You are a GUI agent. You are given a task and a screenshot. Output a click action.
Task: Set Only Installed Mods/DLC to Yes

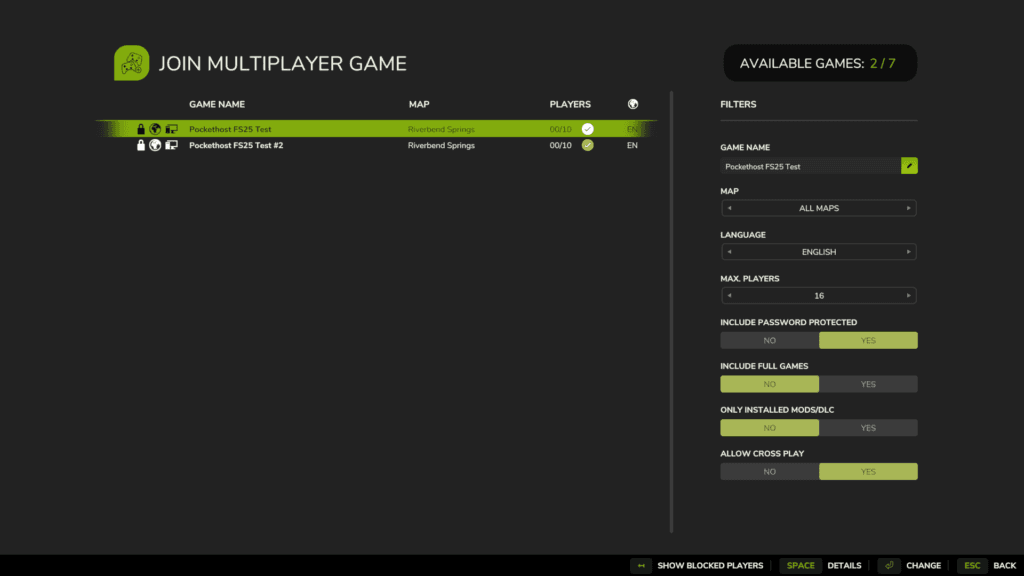pos(867,428)
